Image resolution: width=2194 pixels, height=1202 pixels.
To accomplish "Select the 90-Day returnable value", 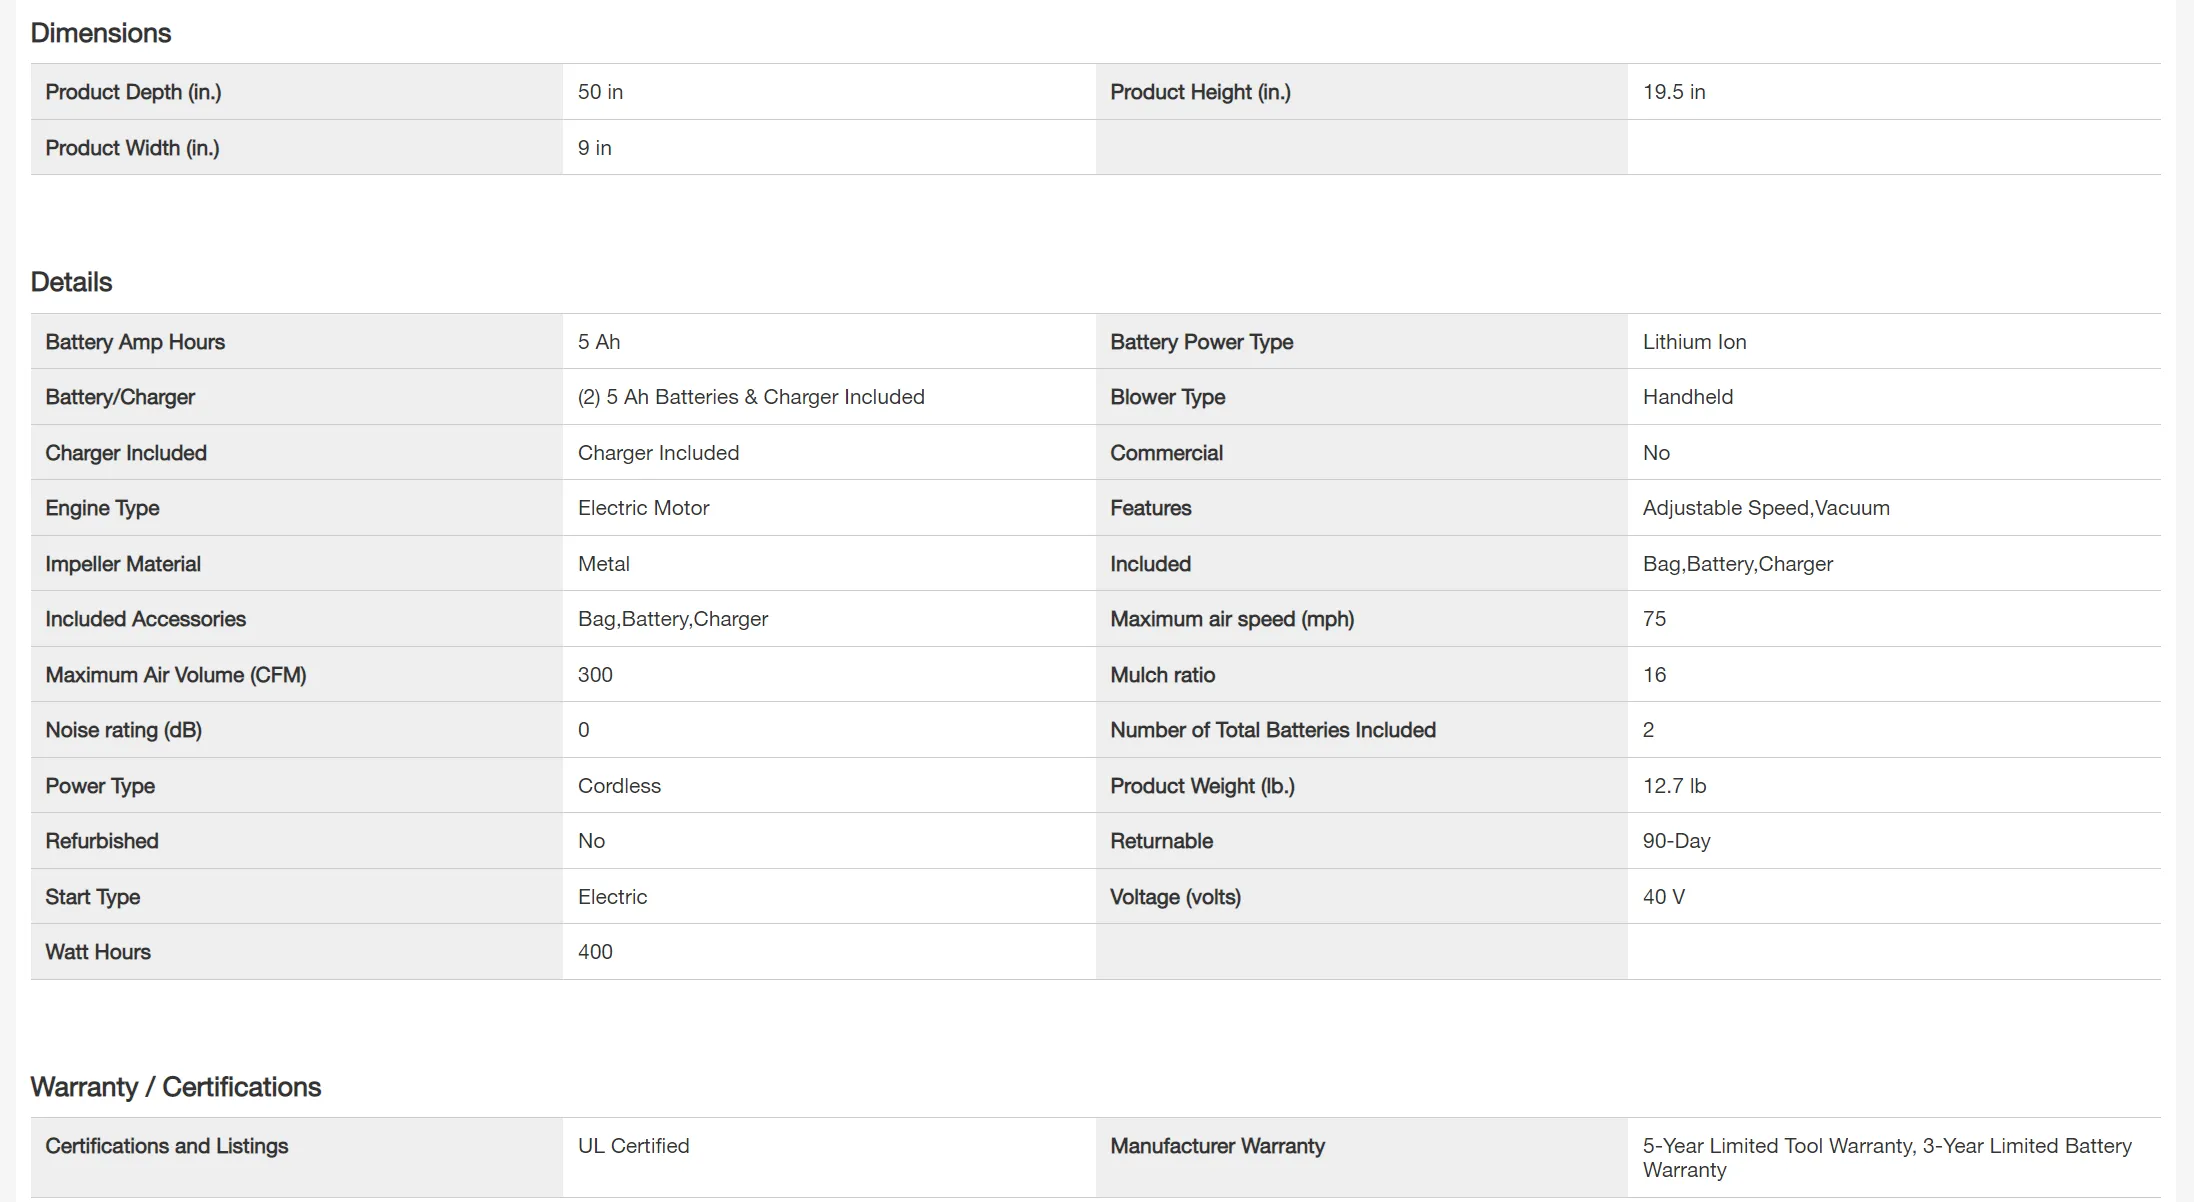I will pyautogui.click(x=1676, y=841).
